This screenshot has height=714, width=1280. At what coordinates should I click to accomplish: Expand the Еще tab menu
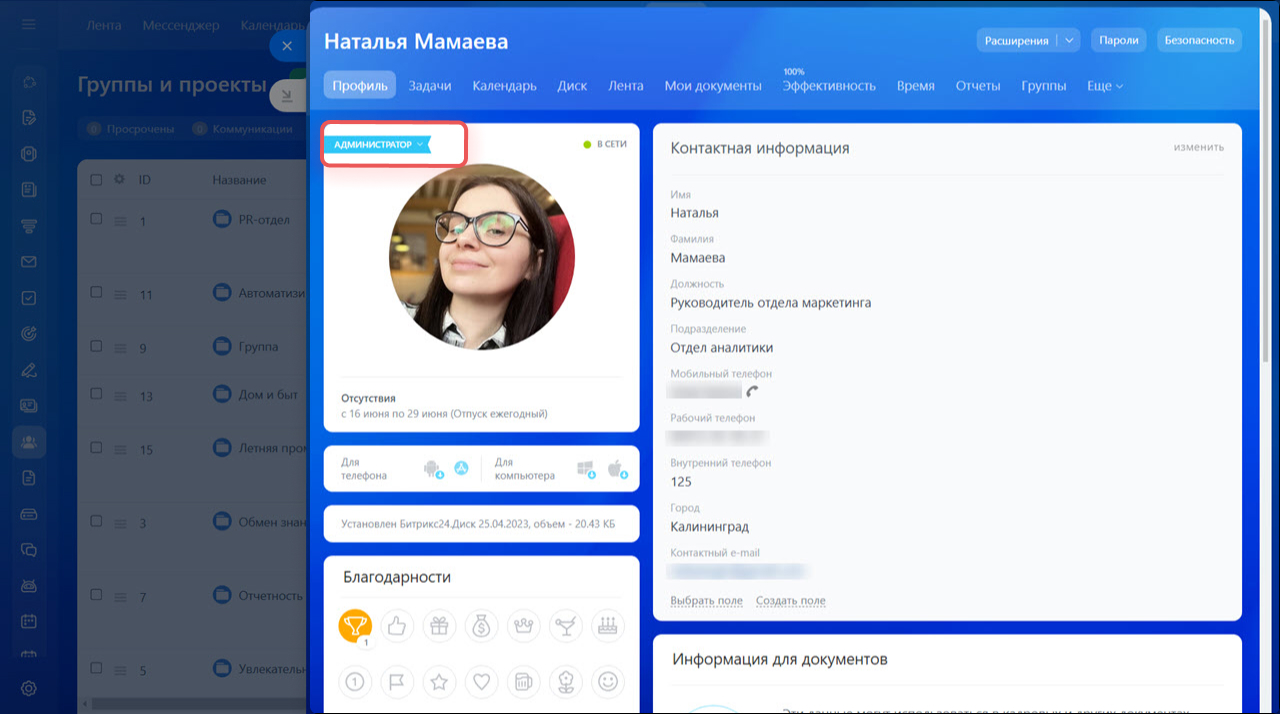(1105, 86)
